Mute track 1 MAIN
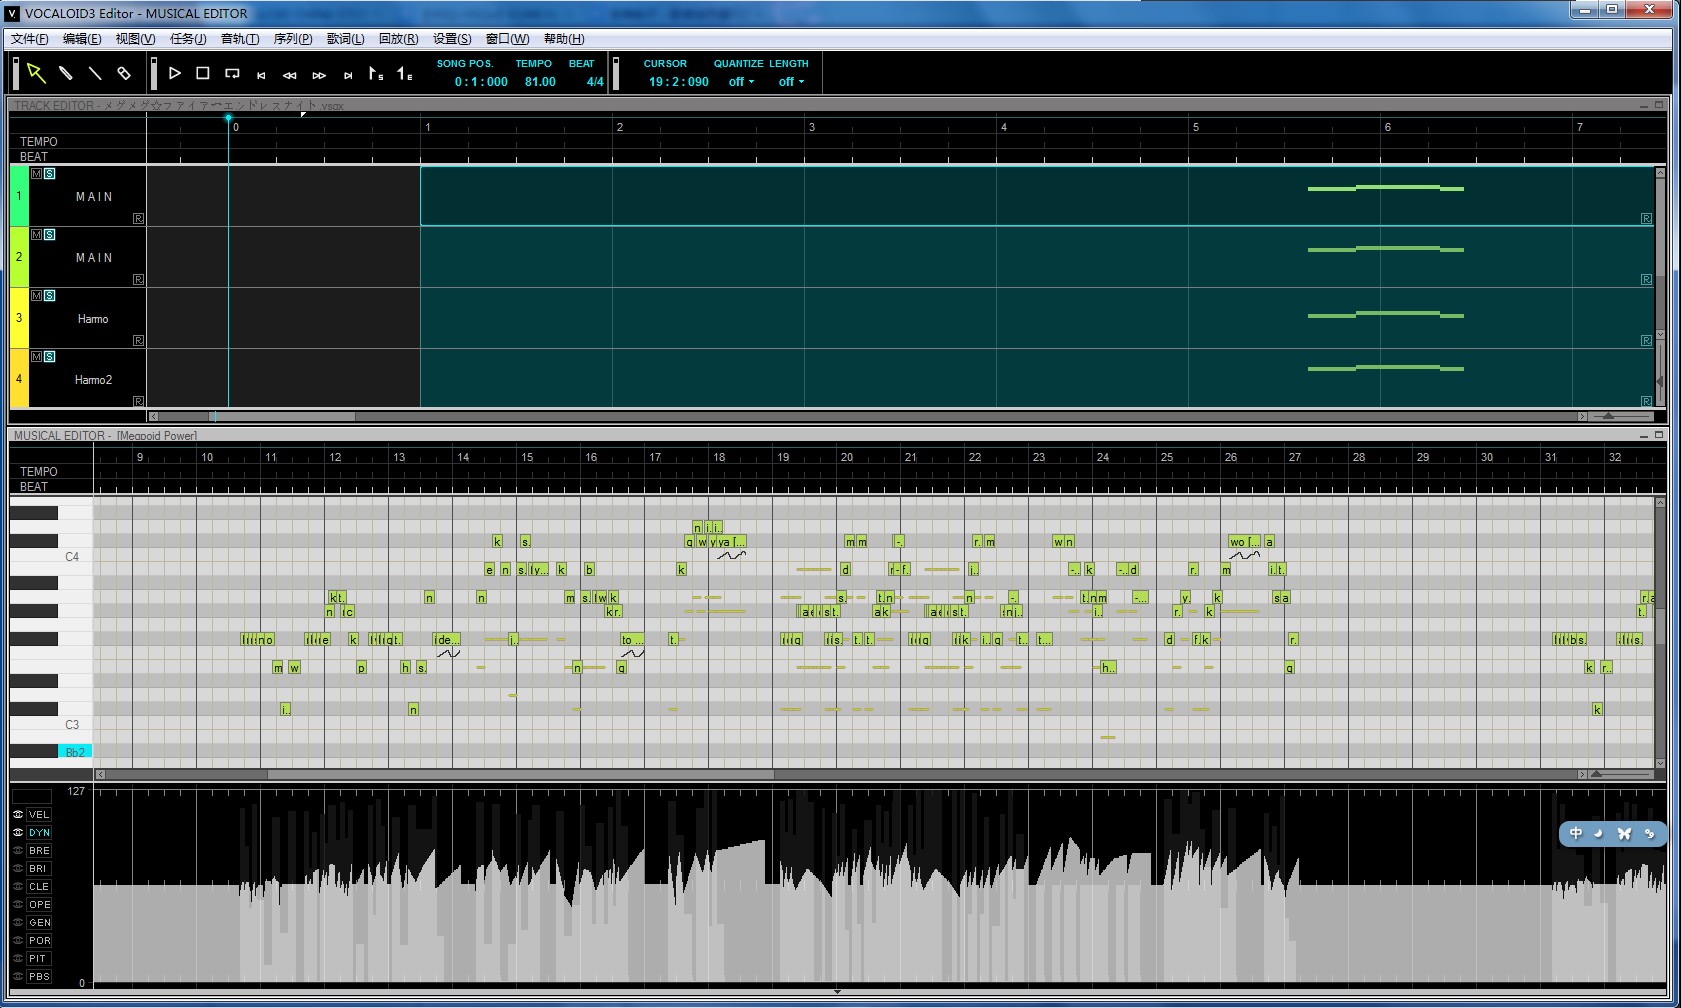Screen dimensions: 1681x1008 (x=37, y=174)
